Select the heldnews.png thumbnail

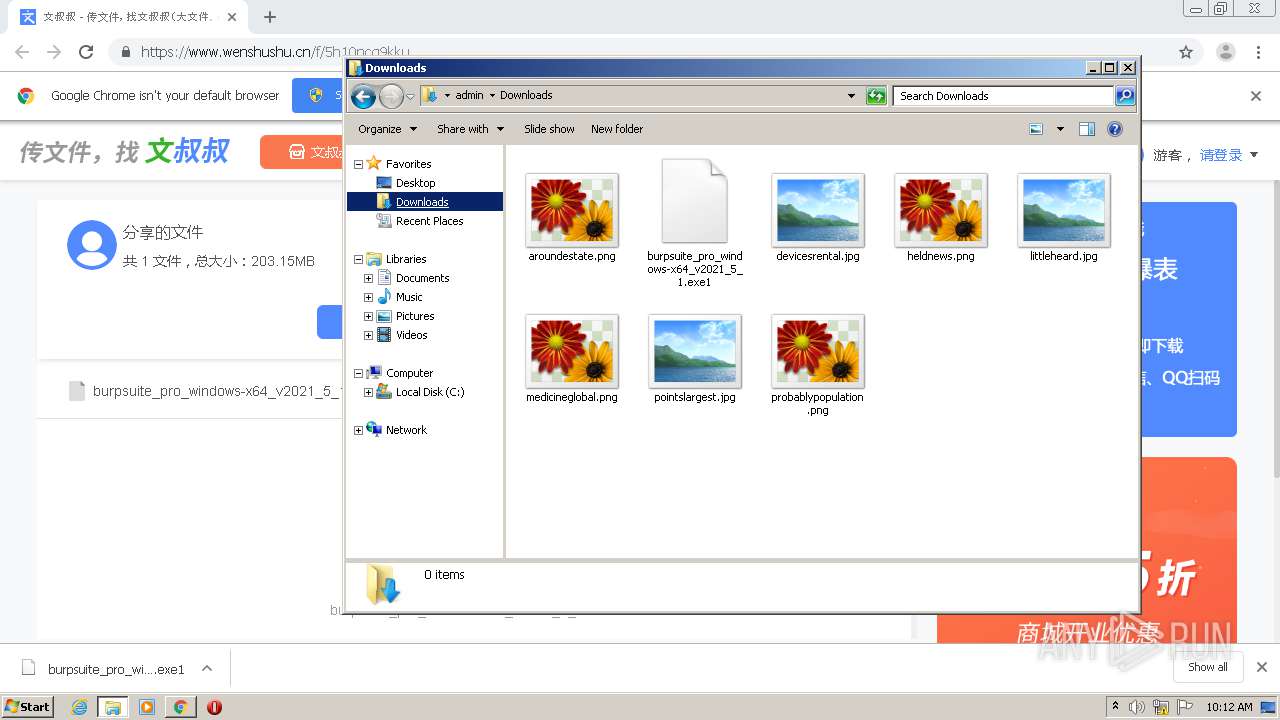pyautogui.click(x=941, y=210)
